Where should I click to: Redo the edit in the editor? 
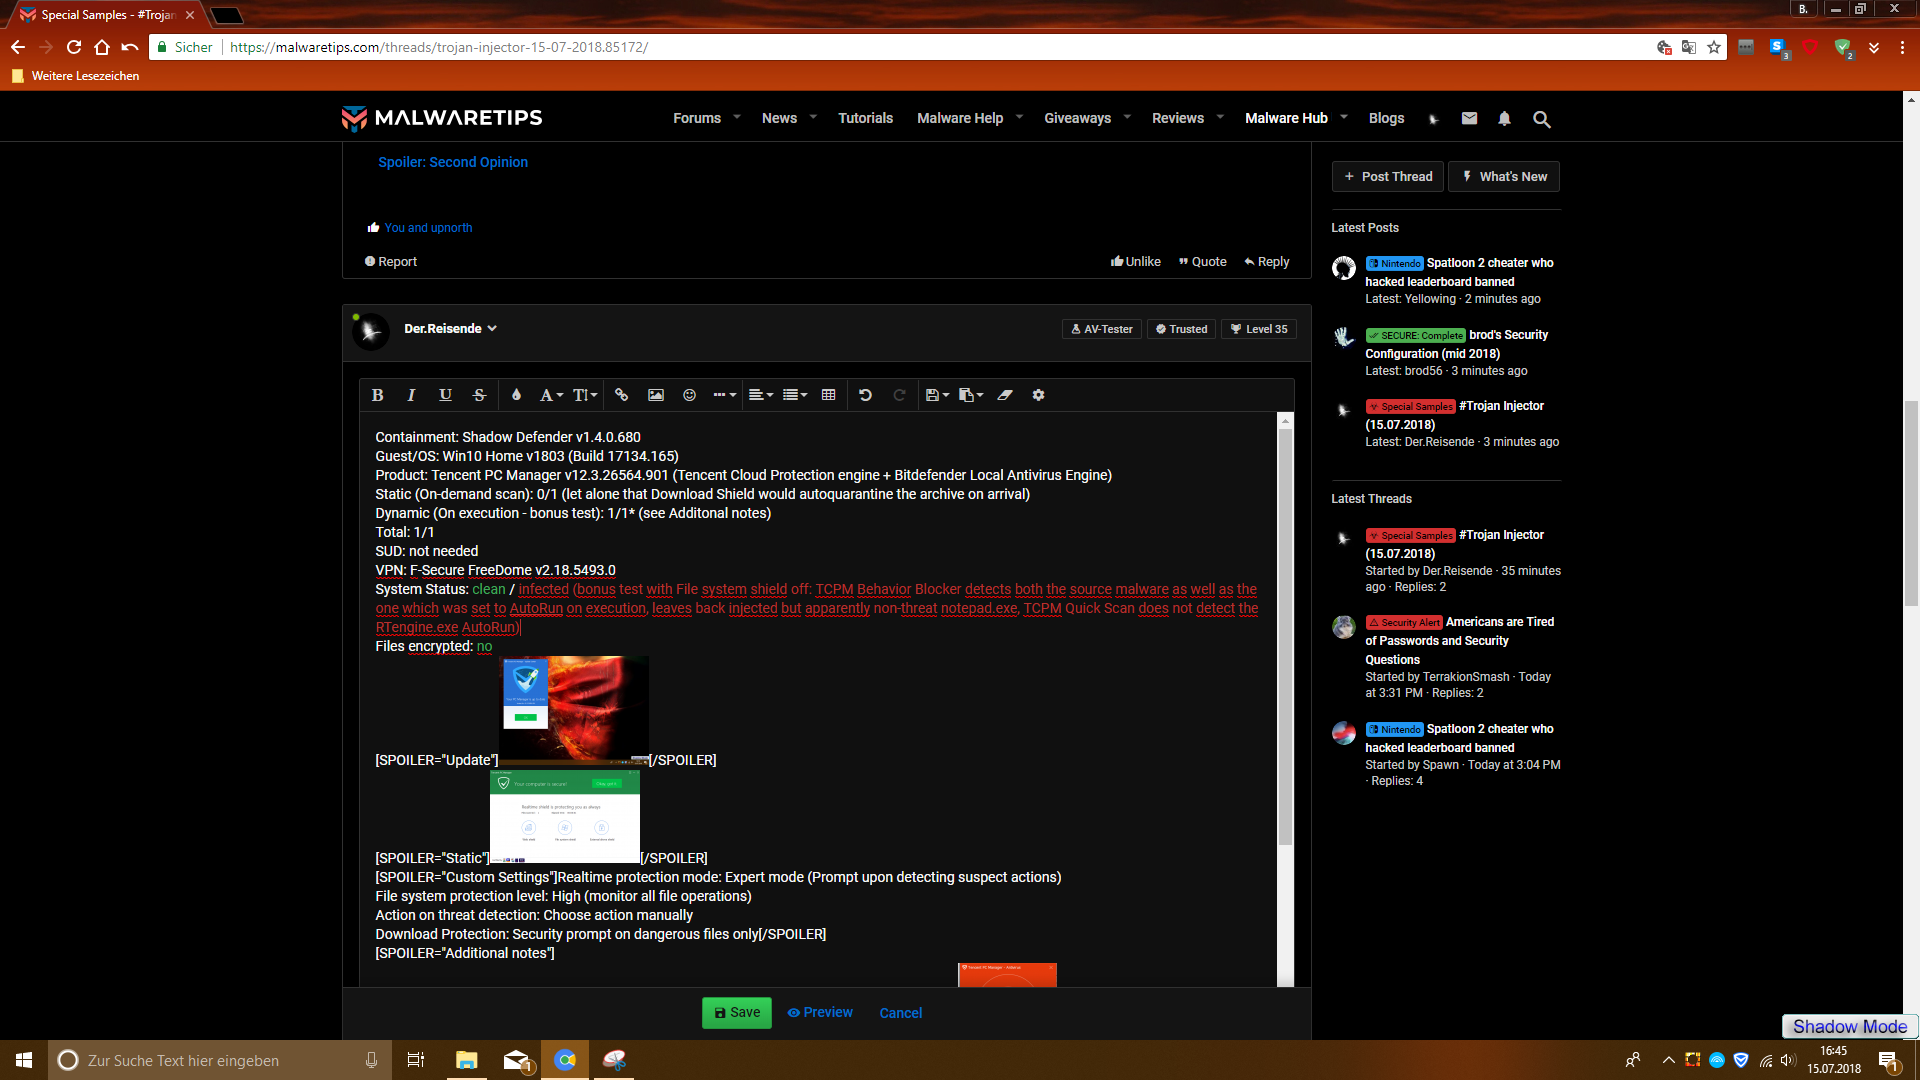899,395
